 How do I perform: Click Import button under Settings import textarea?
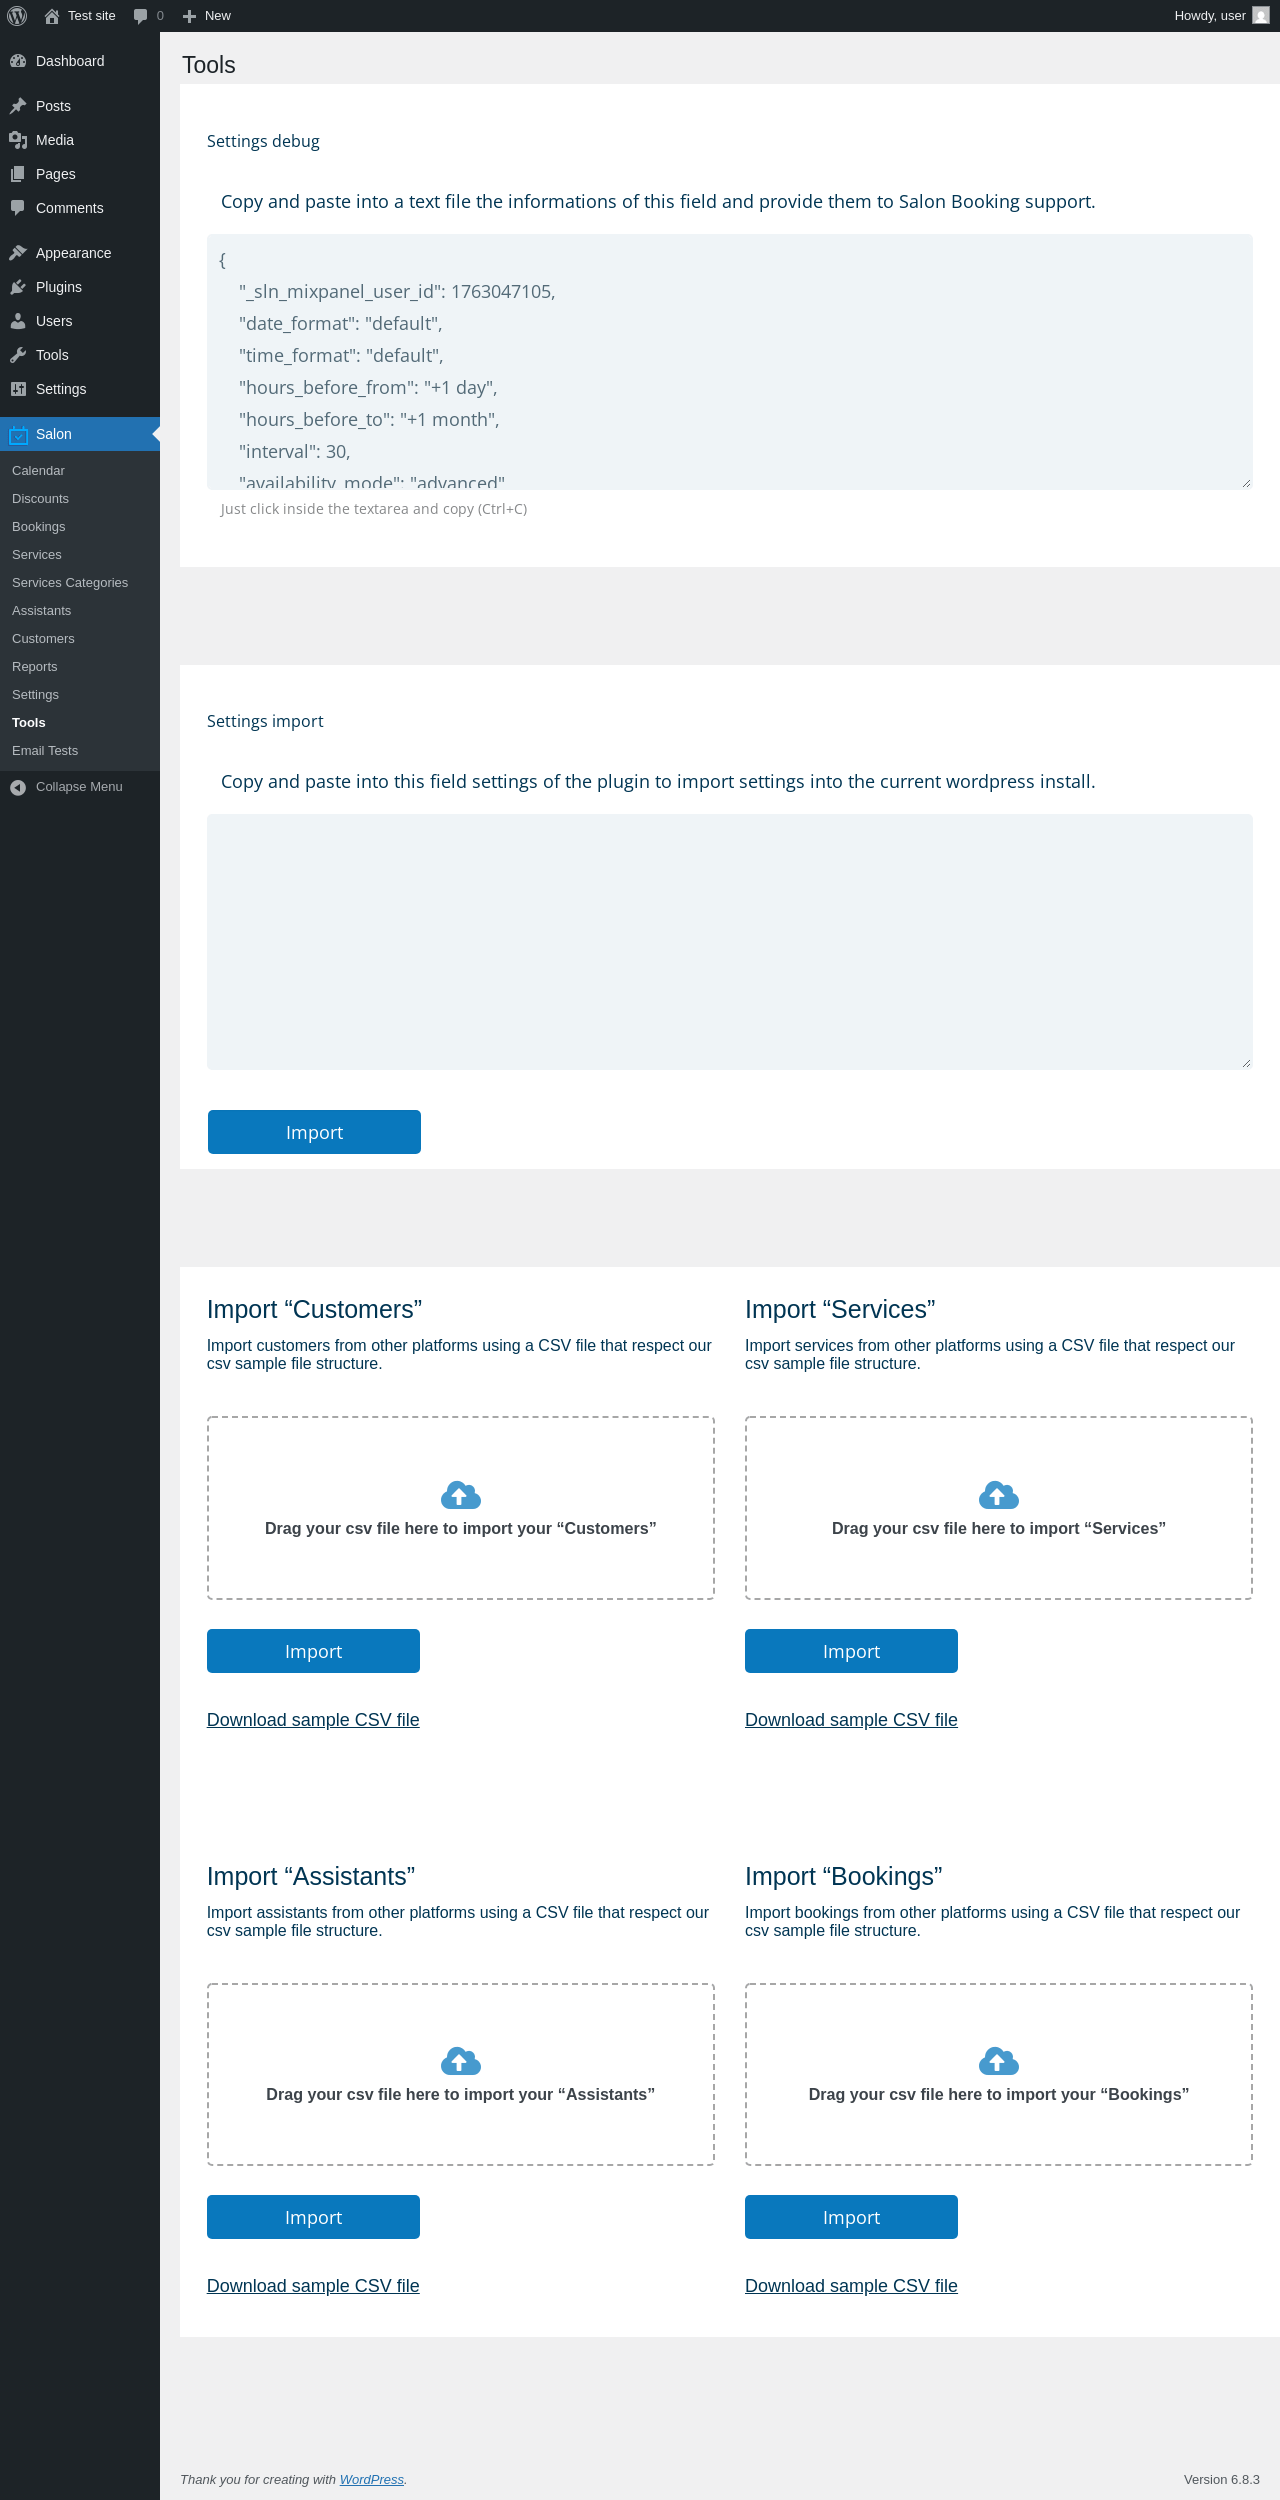coord(314,1132)
